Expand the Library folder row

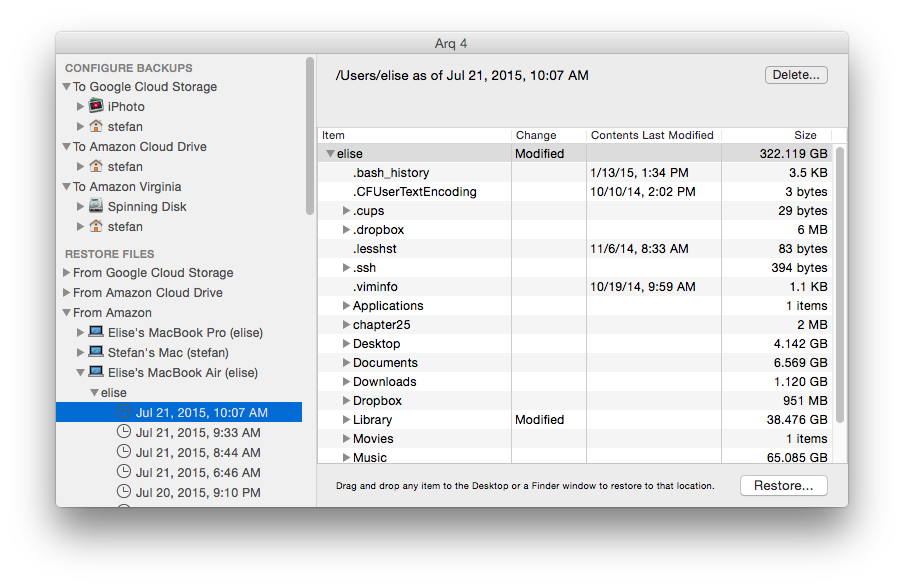(x=346, y=420)
